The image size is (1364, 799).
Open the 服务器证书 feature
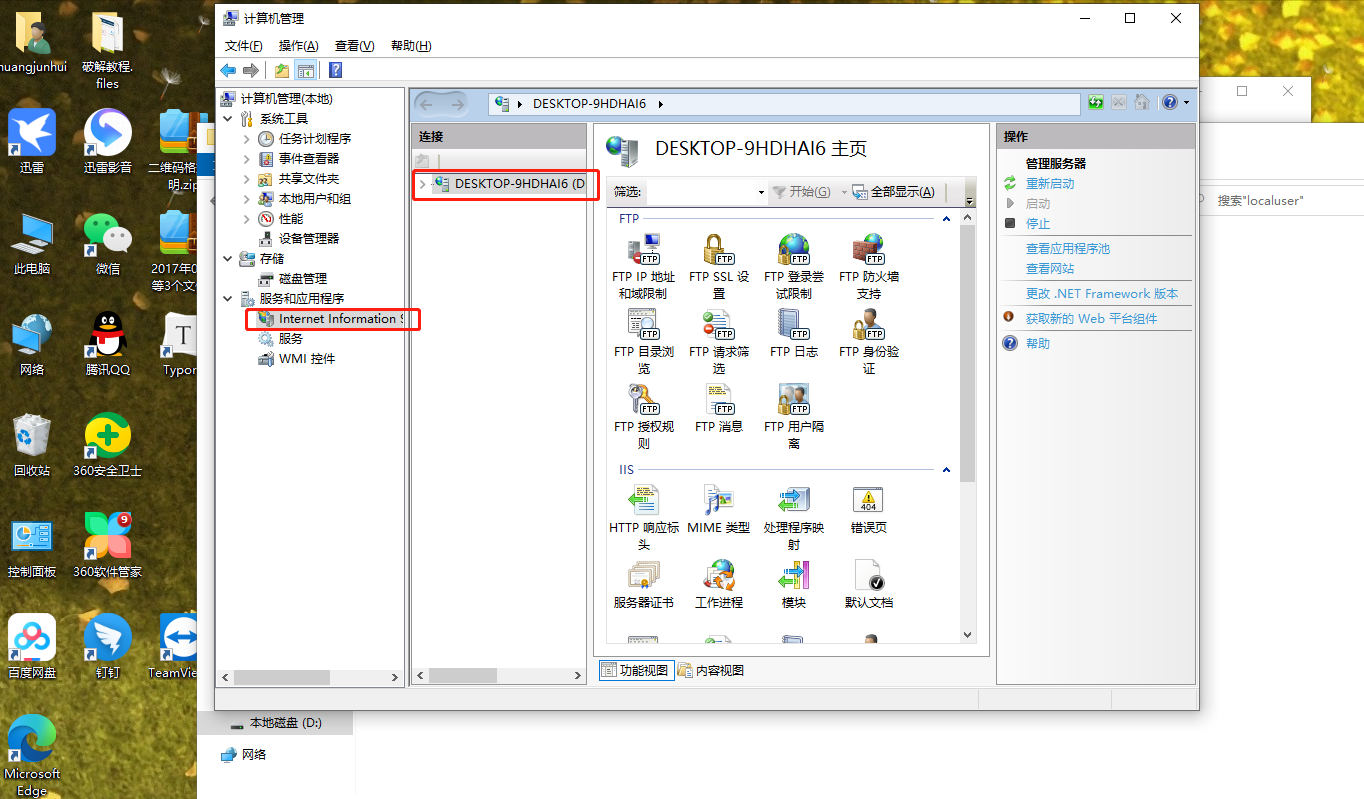point(644,585)
